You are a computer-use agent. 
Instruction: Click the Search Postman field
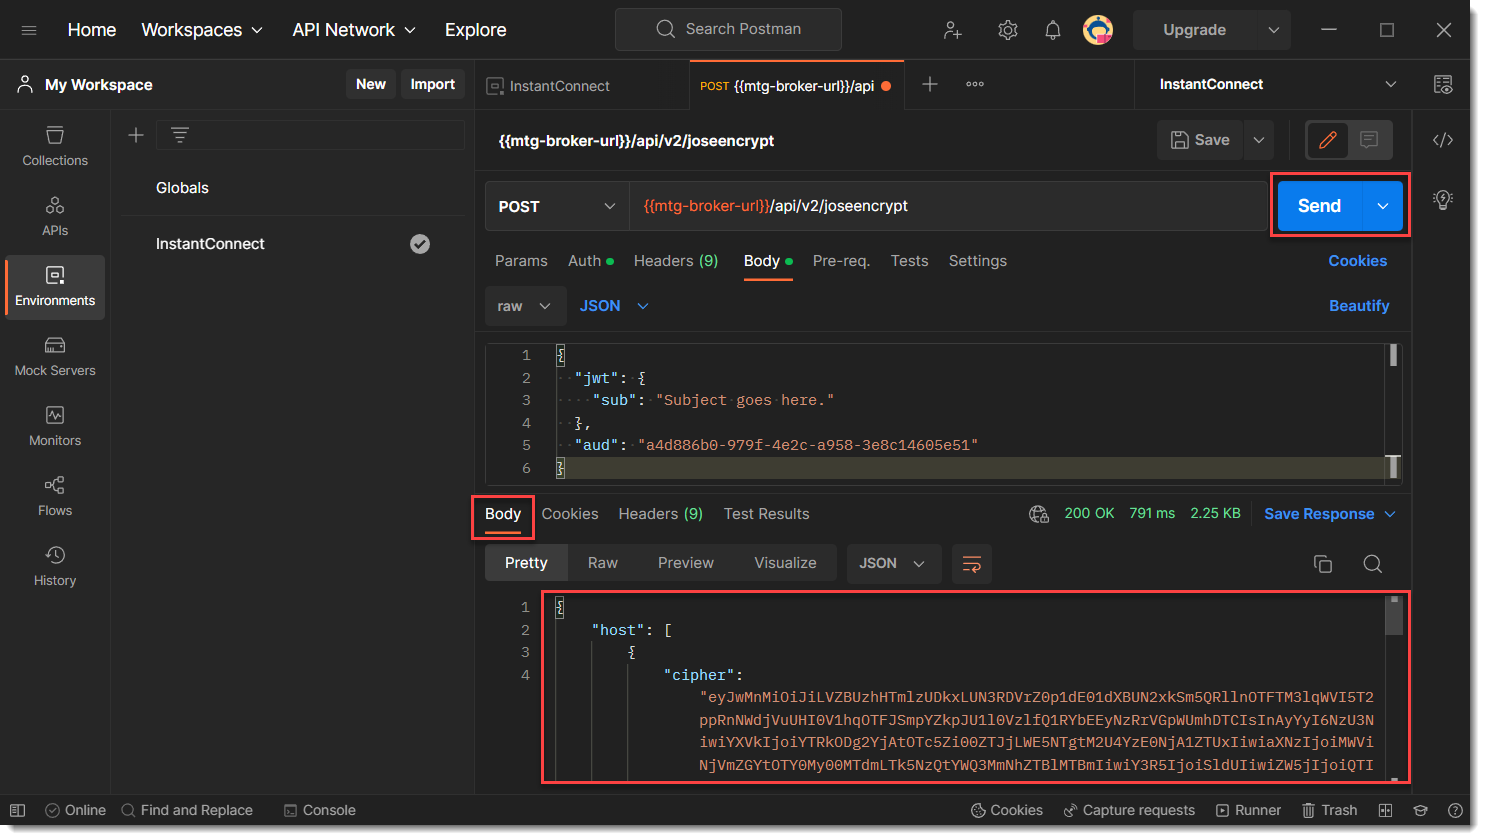[x=728, y=29]
